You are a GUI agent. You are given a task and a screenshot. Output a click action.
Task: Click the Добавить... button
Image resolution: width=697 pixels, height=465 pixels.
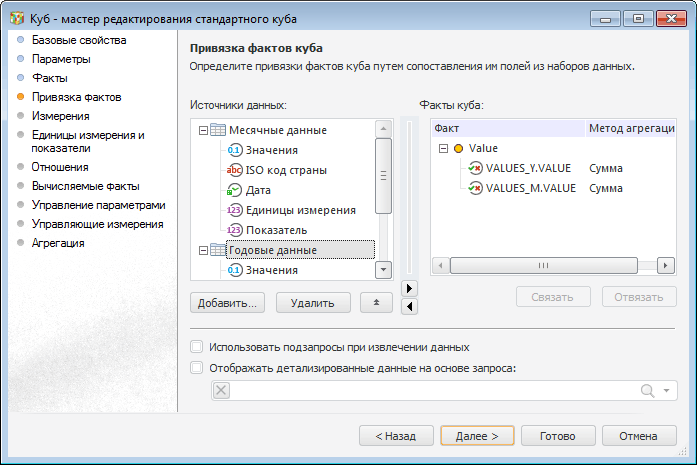pyautogui.click(x=227, y=302)
